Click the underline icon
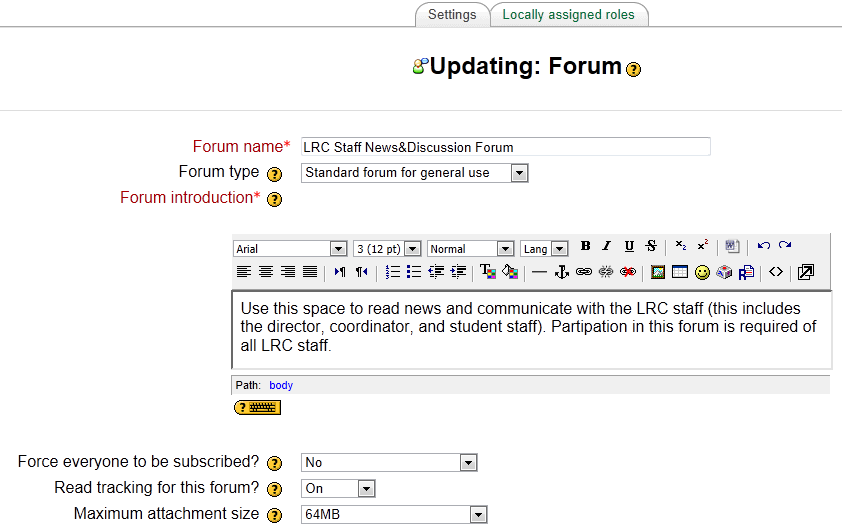This screenshot has width=842, height=531. click(x=629, y=247)
